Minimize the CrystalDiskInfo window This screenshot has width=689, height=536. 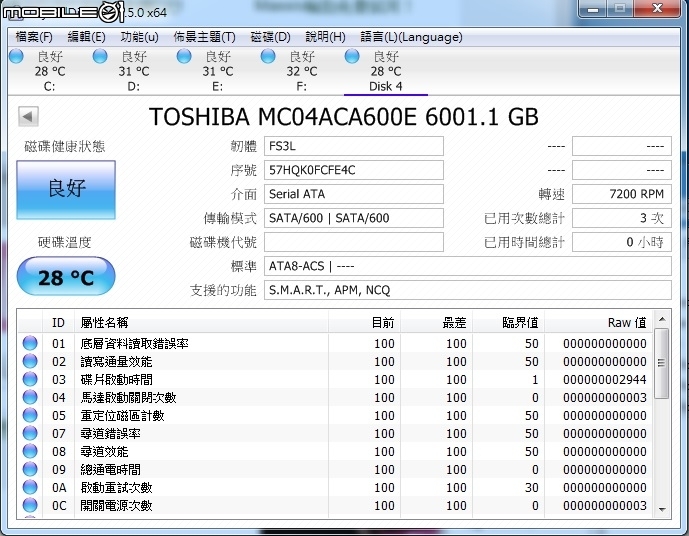pos(593,9)
